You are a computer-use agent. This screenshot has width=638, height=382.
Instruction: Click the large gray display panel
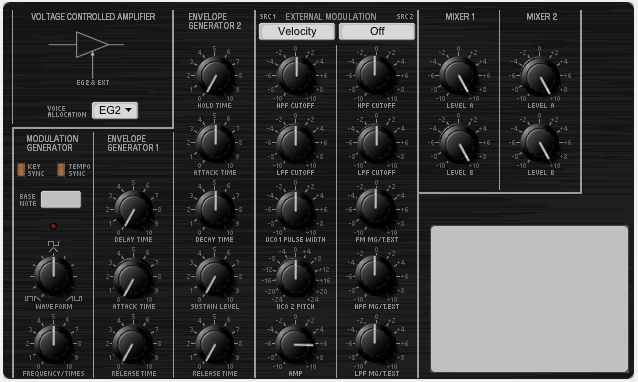coord(529,299)
